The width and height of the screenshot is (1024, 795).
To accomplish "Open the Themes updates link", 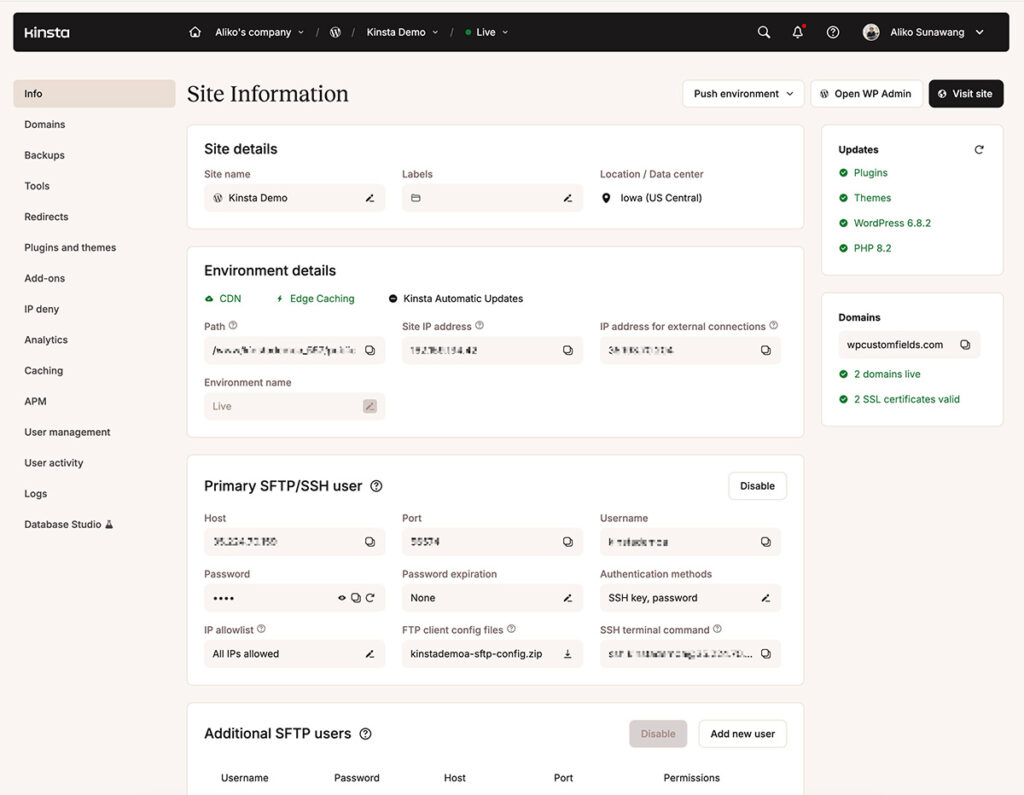I will point(872,197).
